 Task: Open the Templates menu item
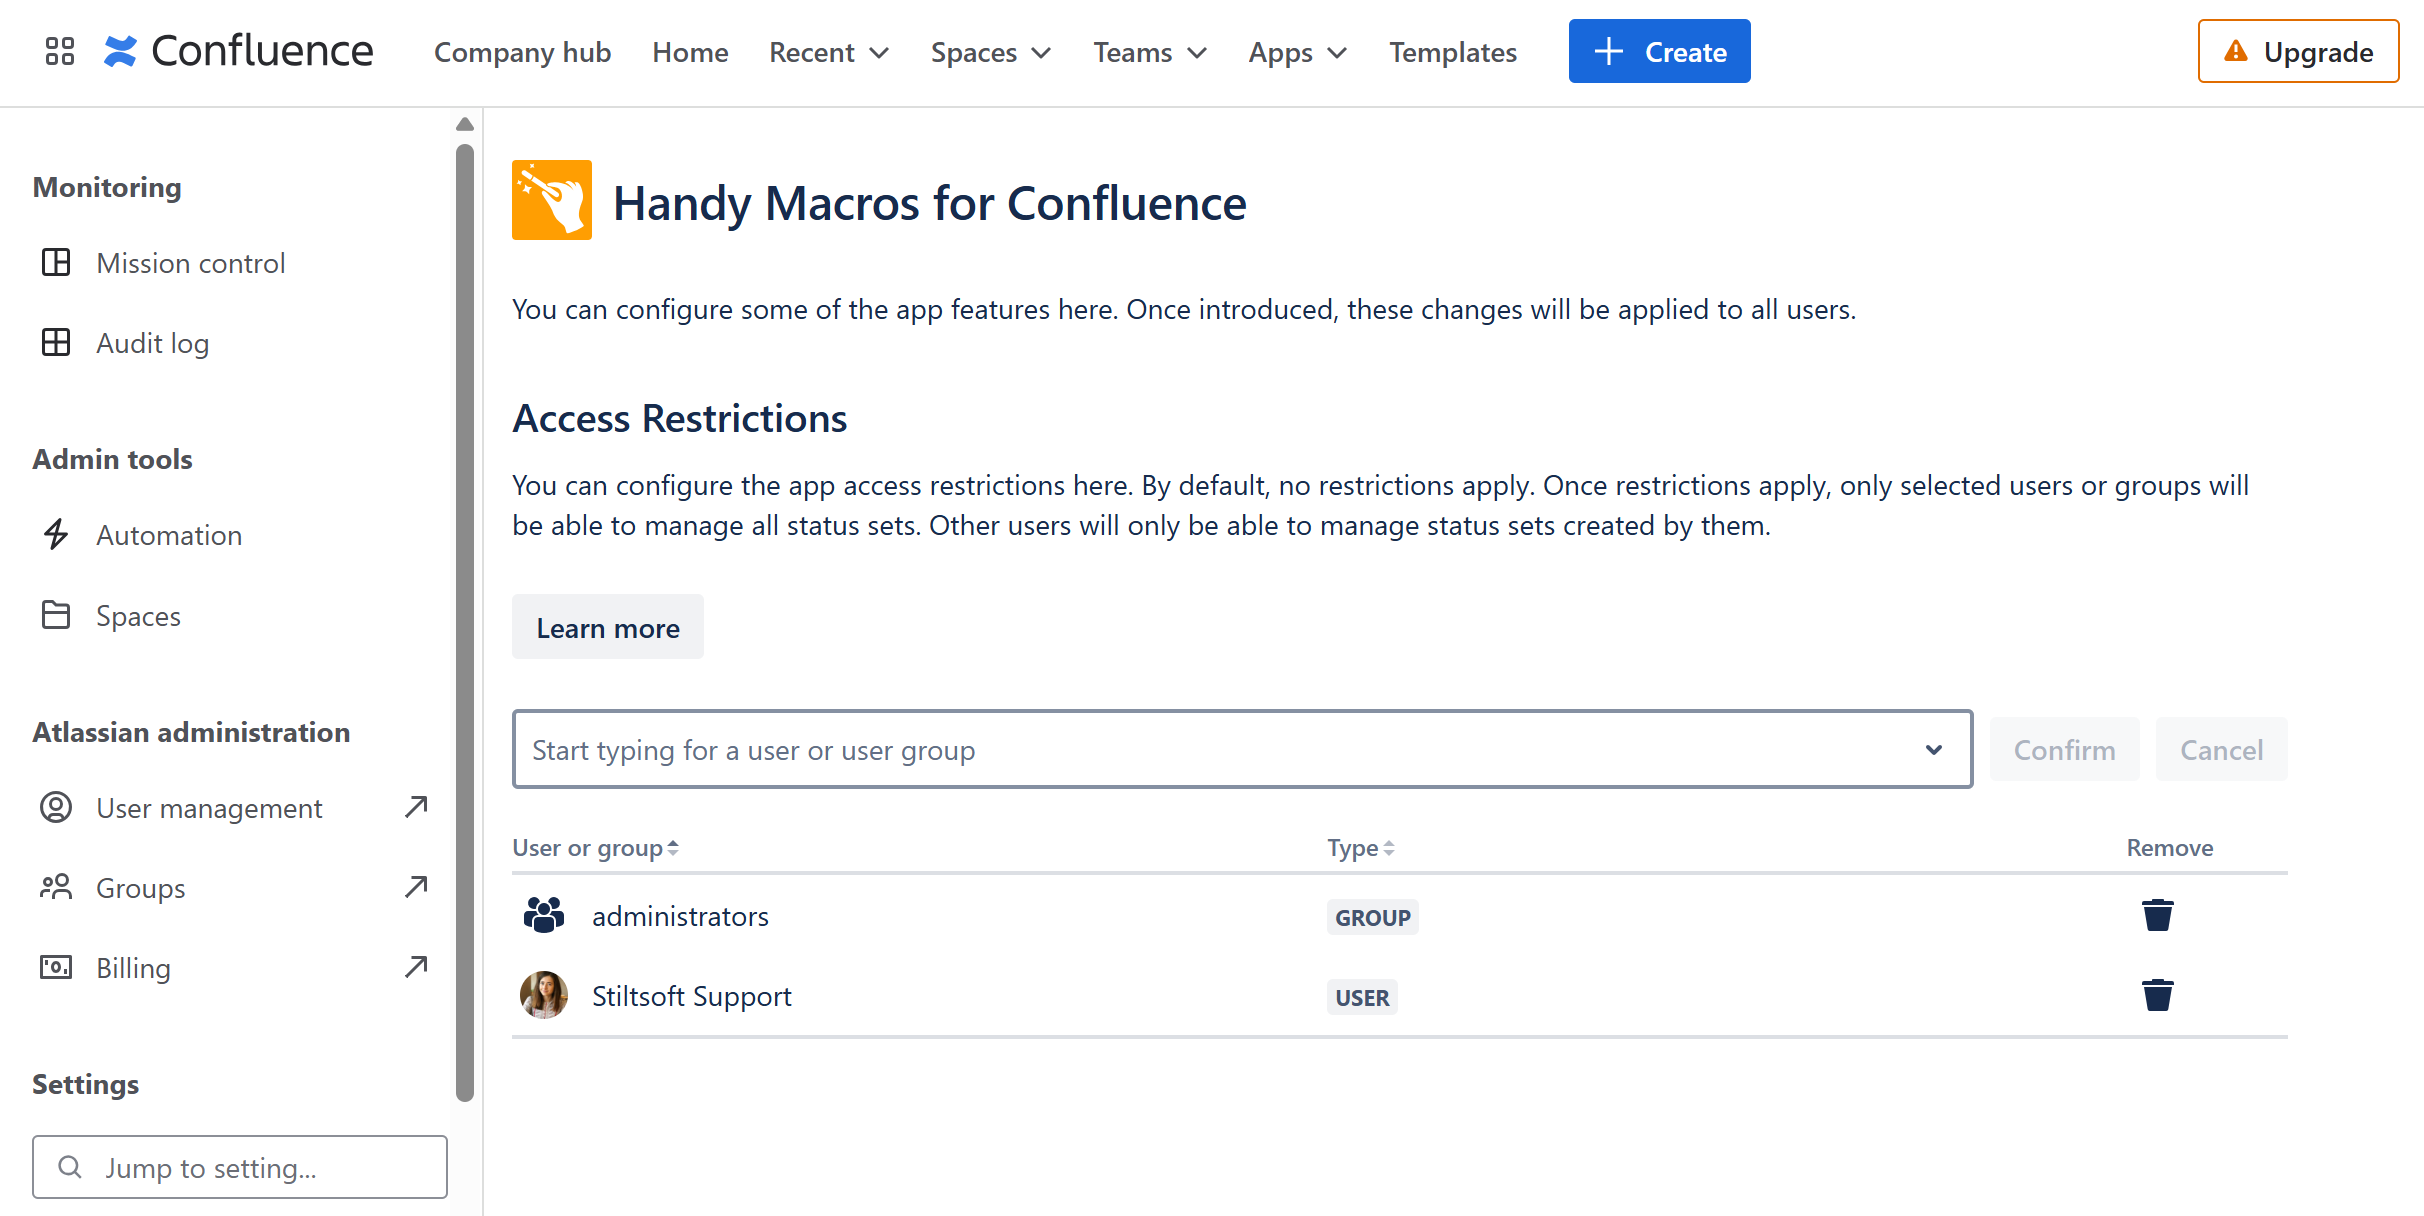coord(1452,52)
